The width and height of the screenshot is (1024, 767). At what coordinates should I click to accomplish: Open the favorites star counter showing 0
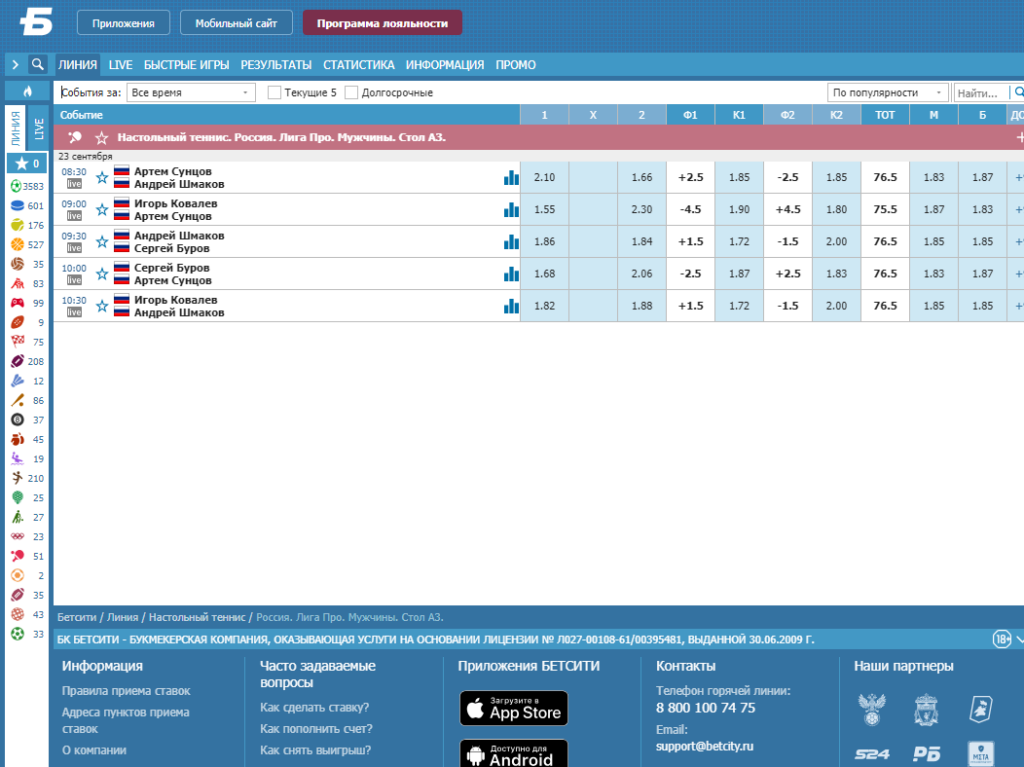(x=27, y=163)
